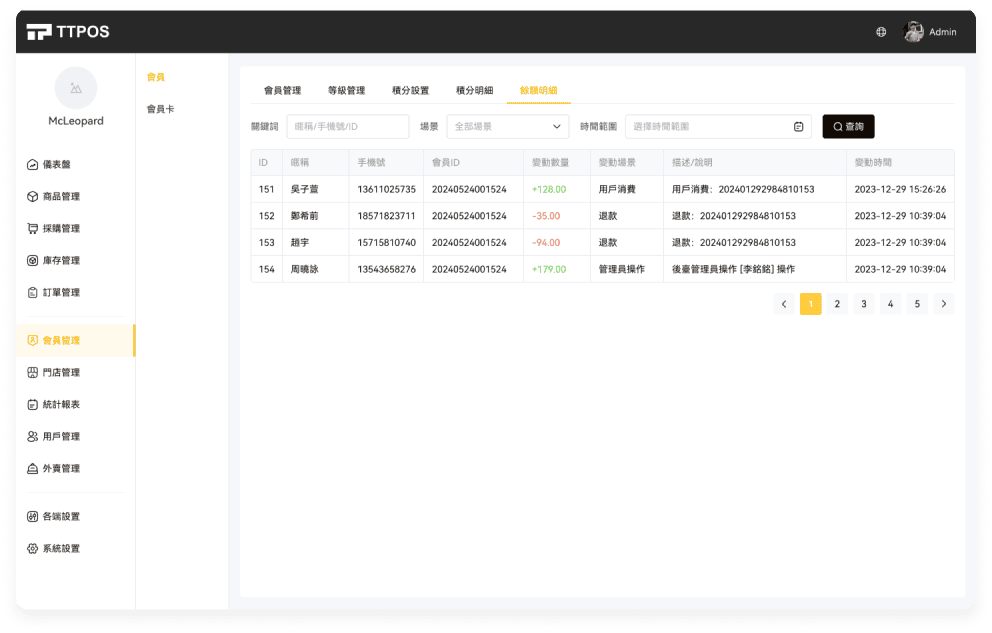The height and width of the screenshot is (633, 992).
Task: Go to next page with right chevron
Action: tap(943, 304)
